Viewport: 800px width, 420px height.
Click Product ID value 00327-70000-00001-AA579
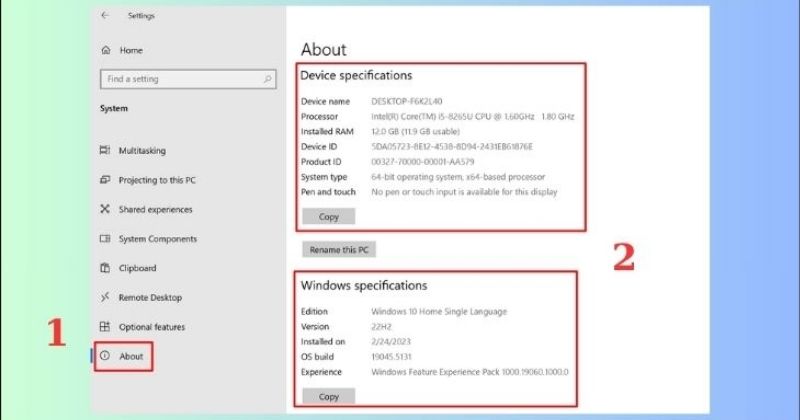[x=422, y=162]
